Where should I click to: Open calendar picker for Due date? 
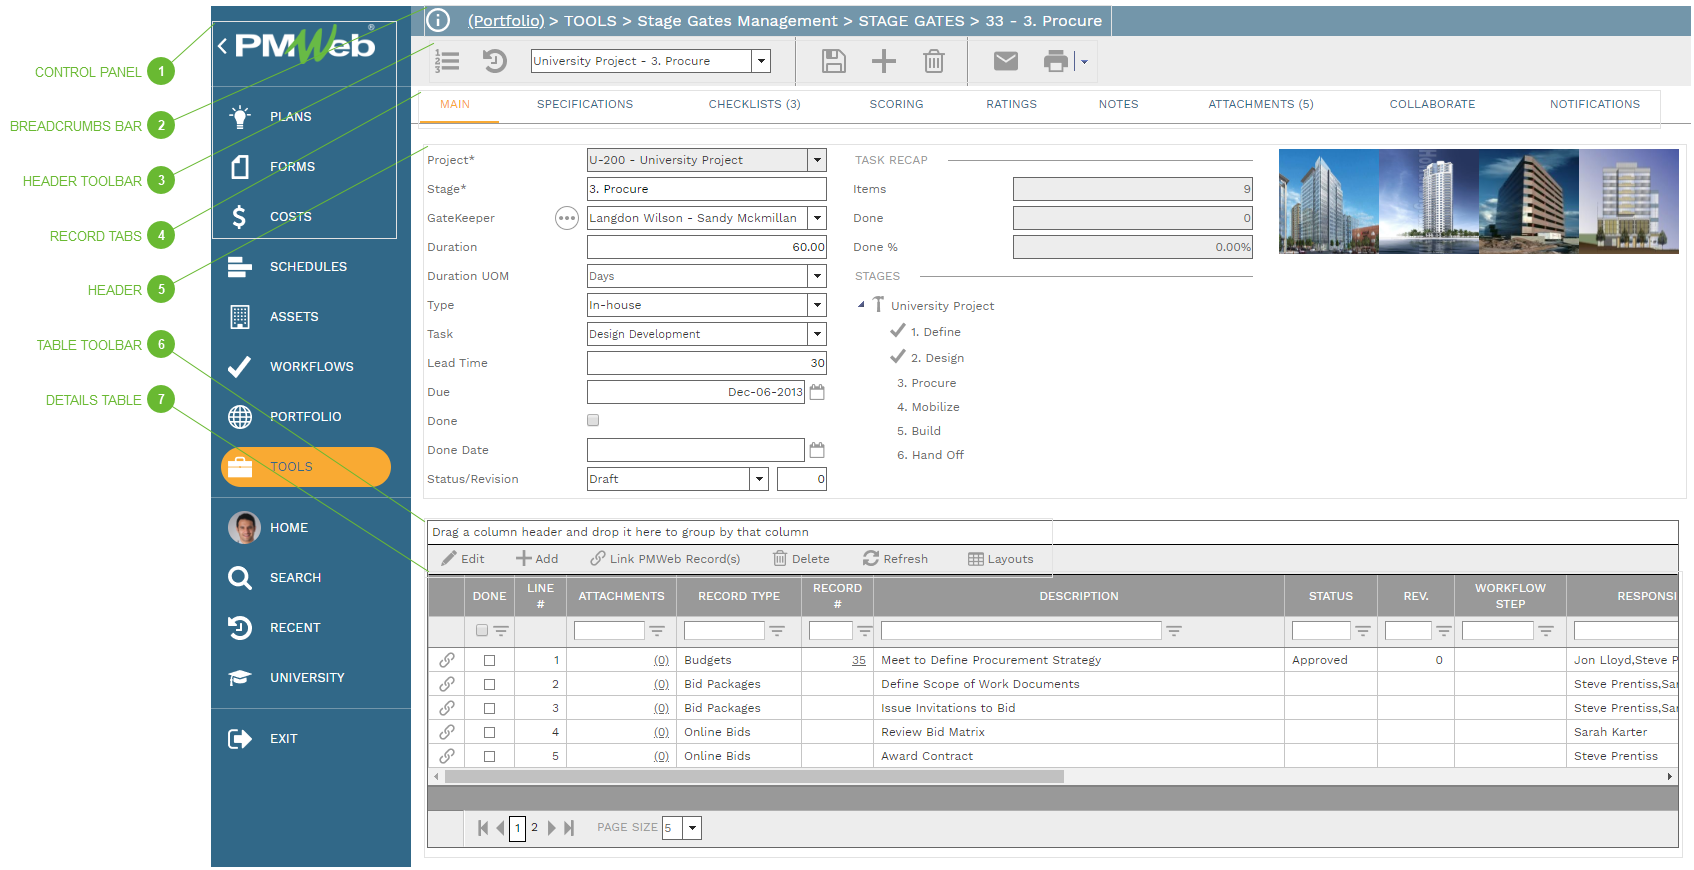817,392
